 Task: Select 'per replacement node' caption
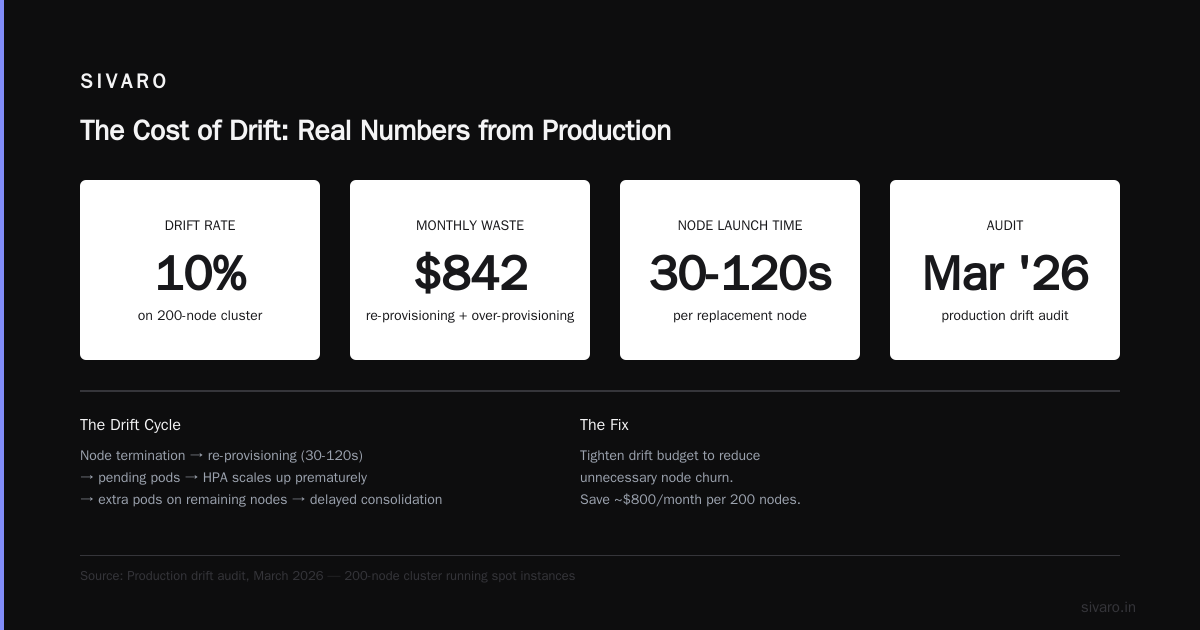(740, 316)
